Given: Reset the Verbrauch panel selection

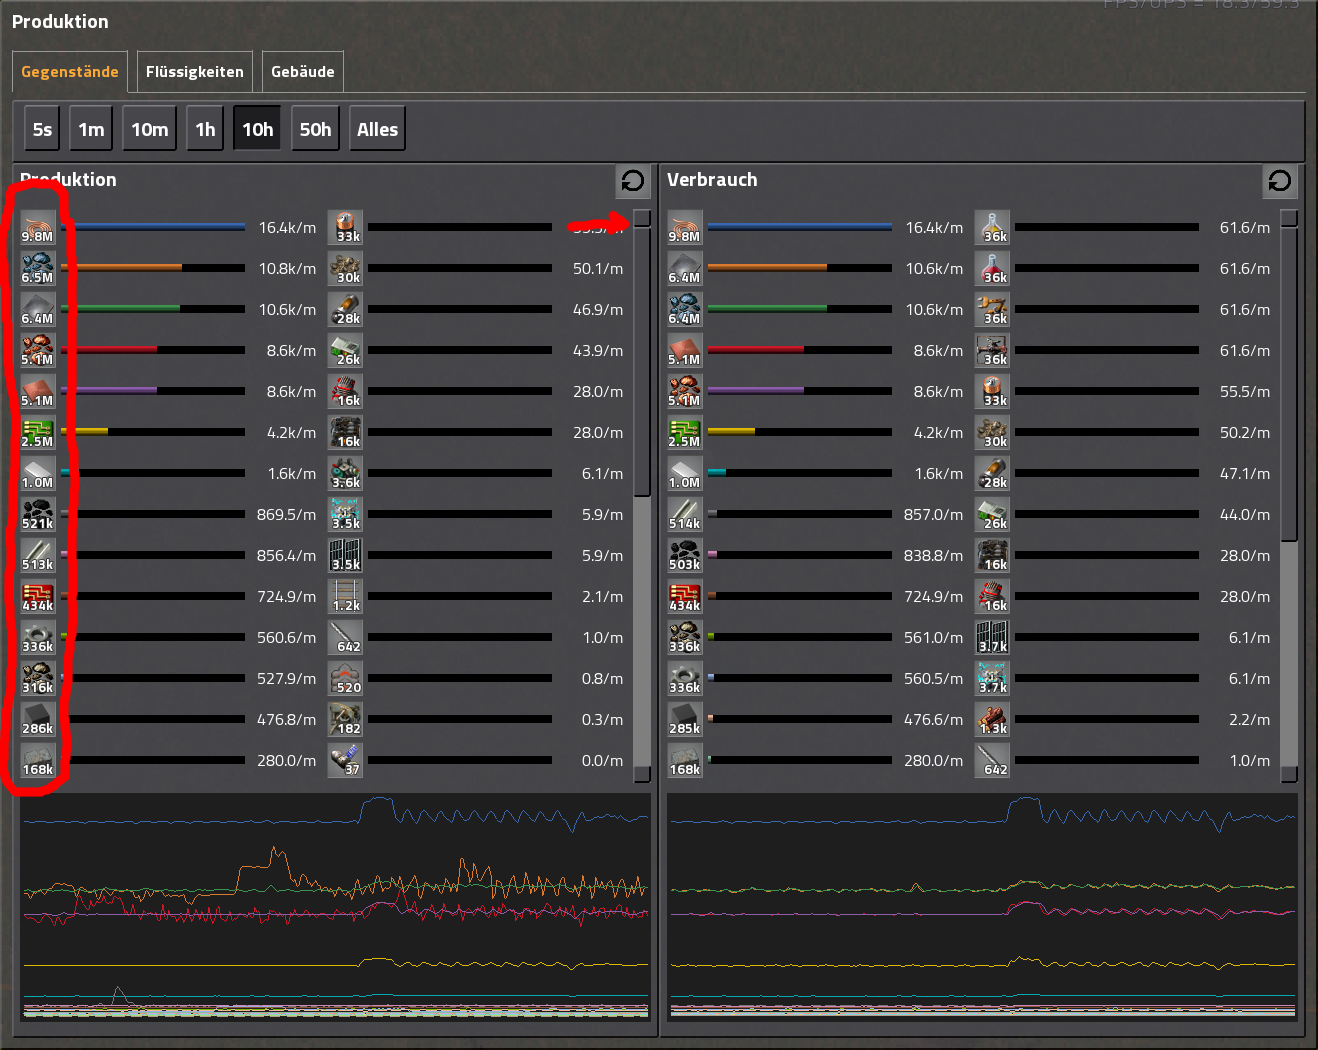Looking at the screenshot, I should (x=1280, y=181).
